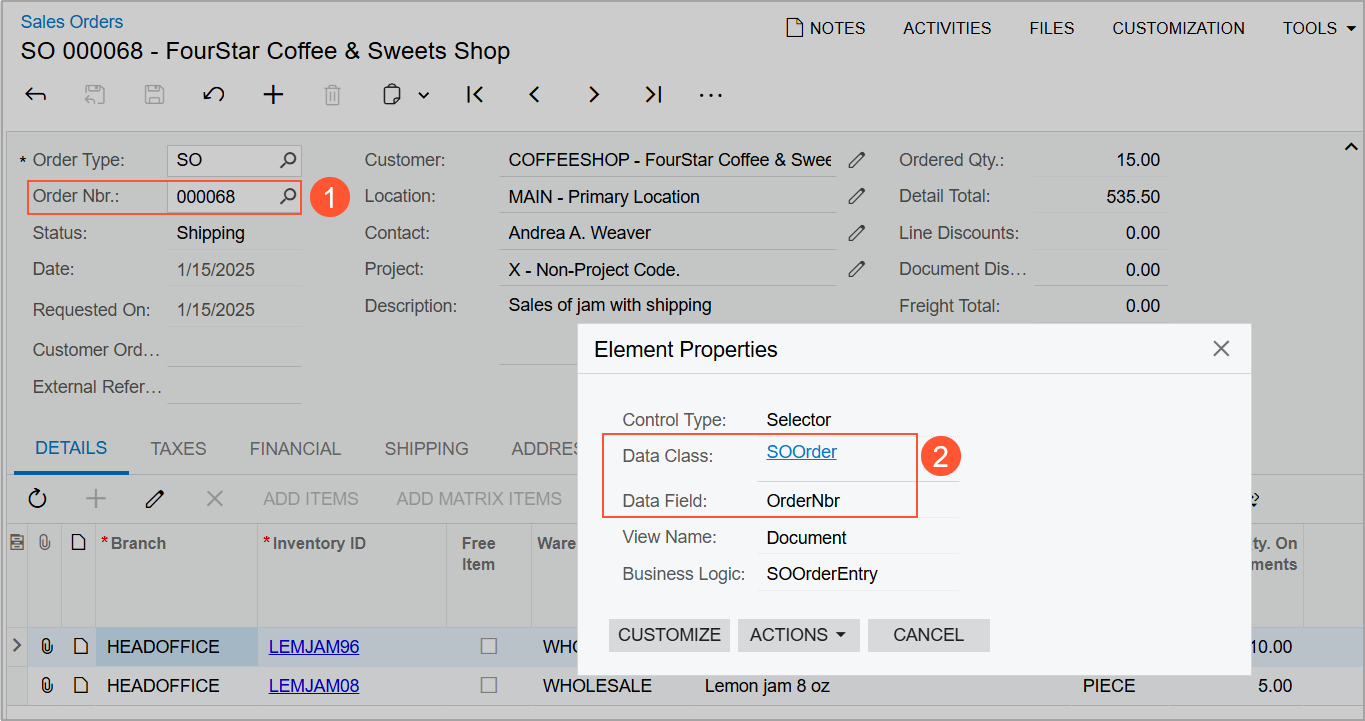The image size is (1365, 721).
Task: Refresh the details grid
Action: tap(38, 498)
